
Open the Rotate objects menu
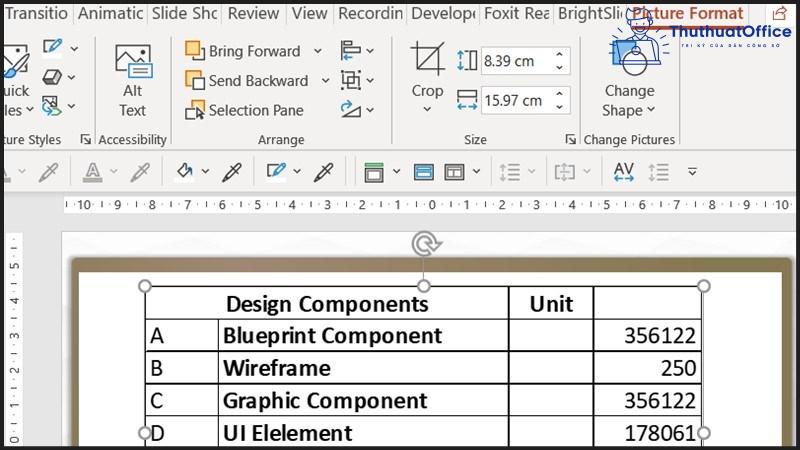(357, 109)
